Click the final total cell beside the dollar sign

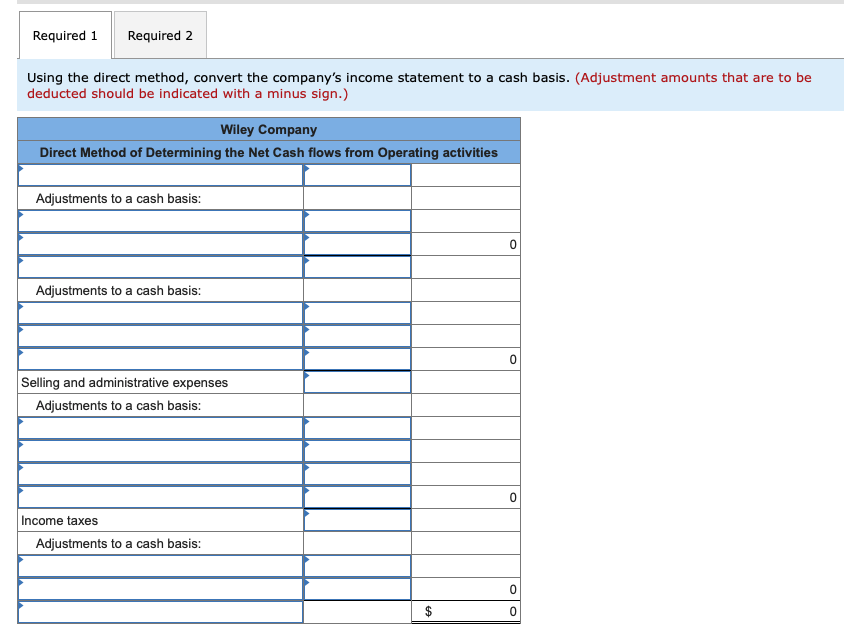(x=466, y=611)
